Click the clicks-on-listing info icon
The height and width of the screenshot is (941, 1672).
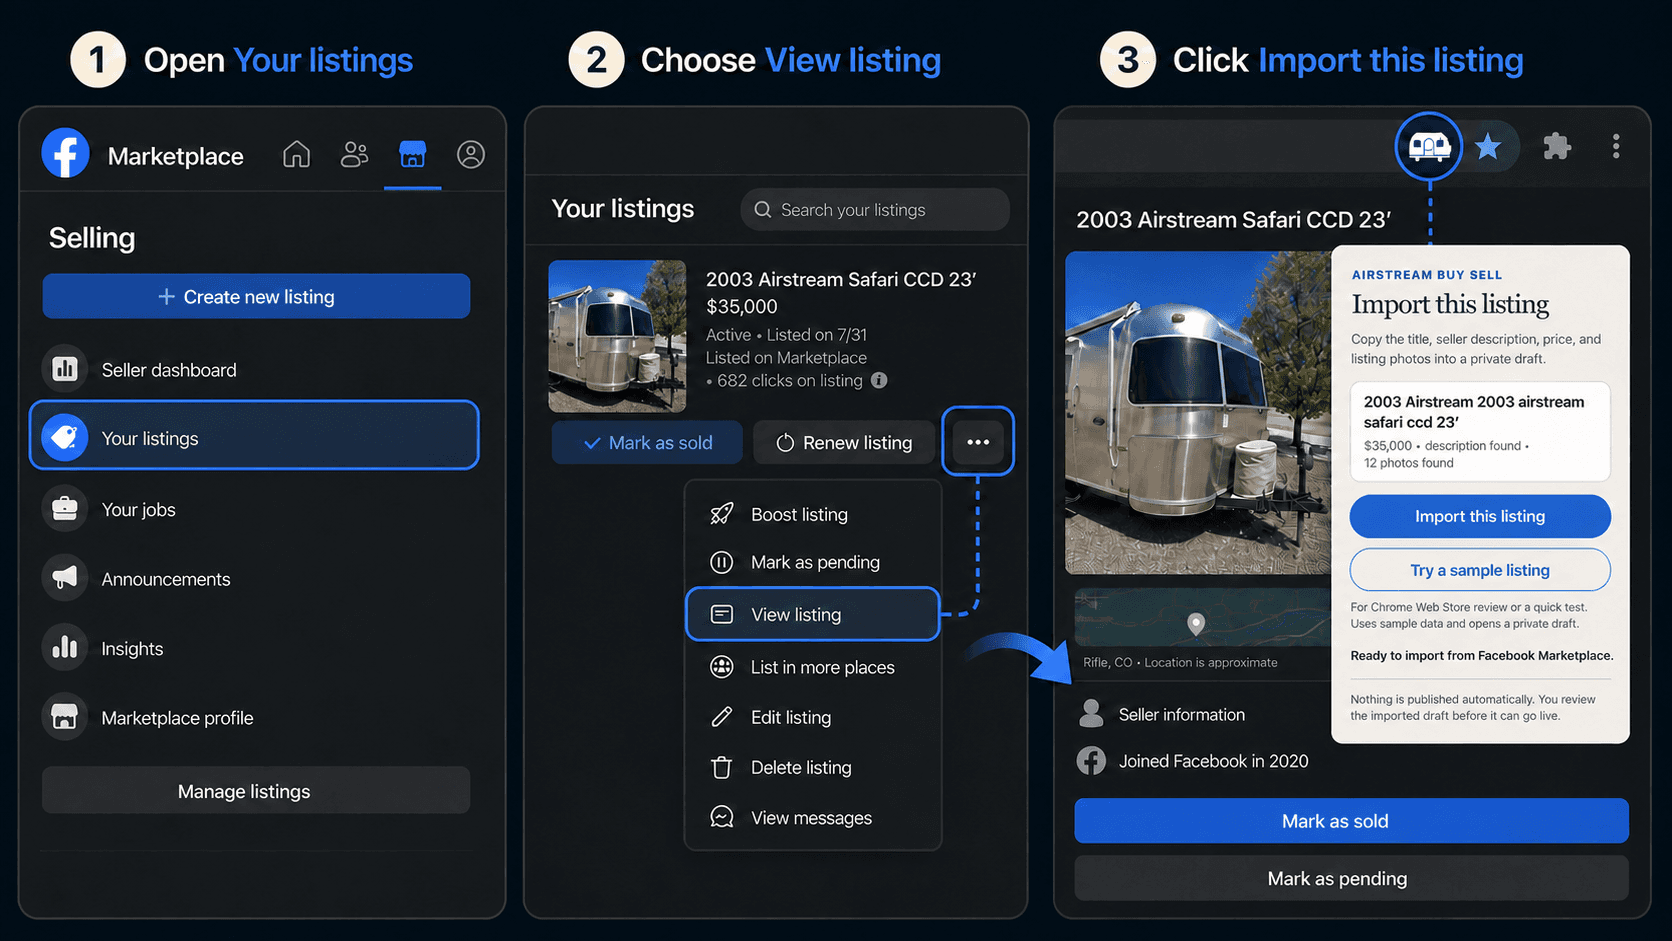pos(879,380)
